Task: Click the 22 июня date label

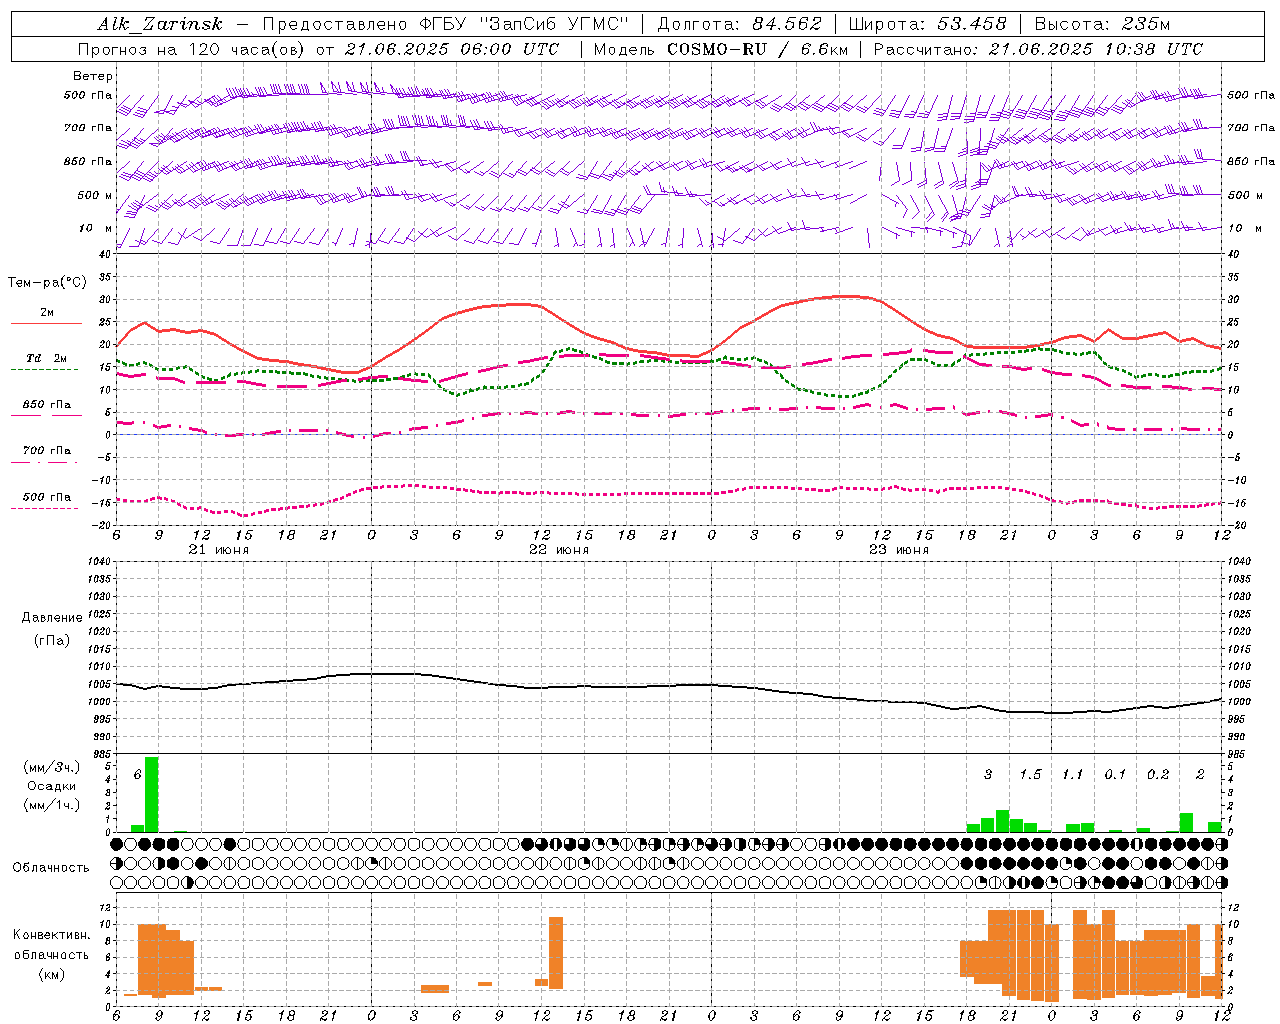Action: (558, 550)
